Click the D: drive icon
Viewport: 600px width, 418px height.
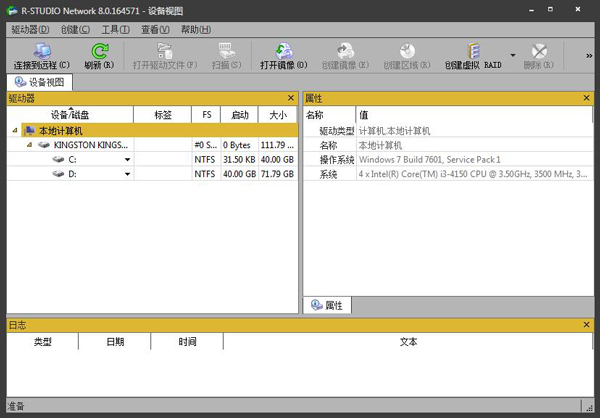click(x=58, y=174)
